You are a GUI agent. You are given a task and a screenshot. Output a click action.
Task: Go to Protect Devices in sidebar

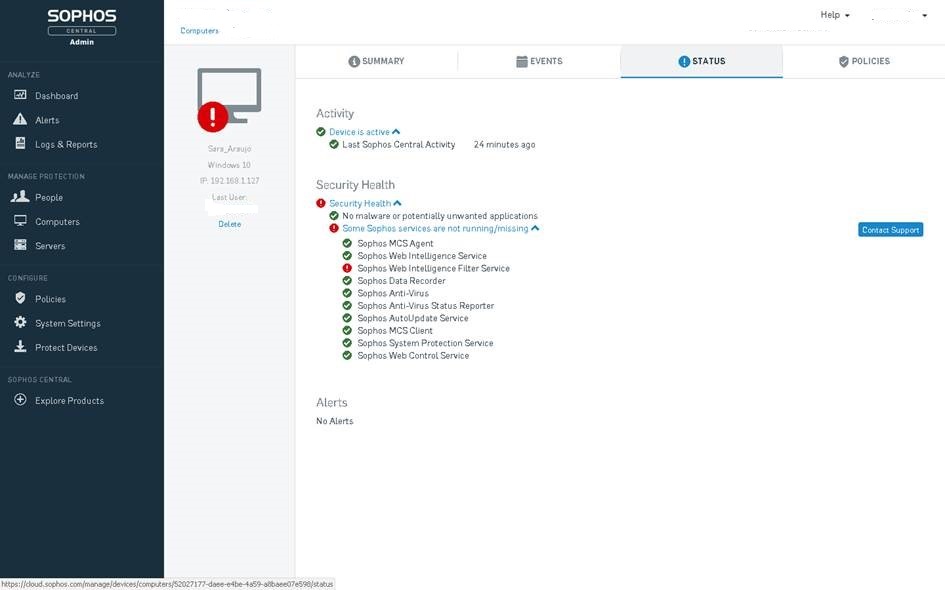click(x=66, y=348)
